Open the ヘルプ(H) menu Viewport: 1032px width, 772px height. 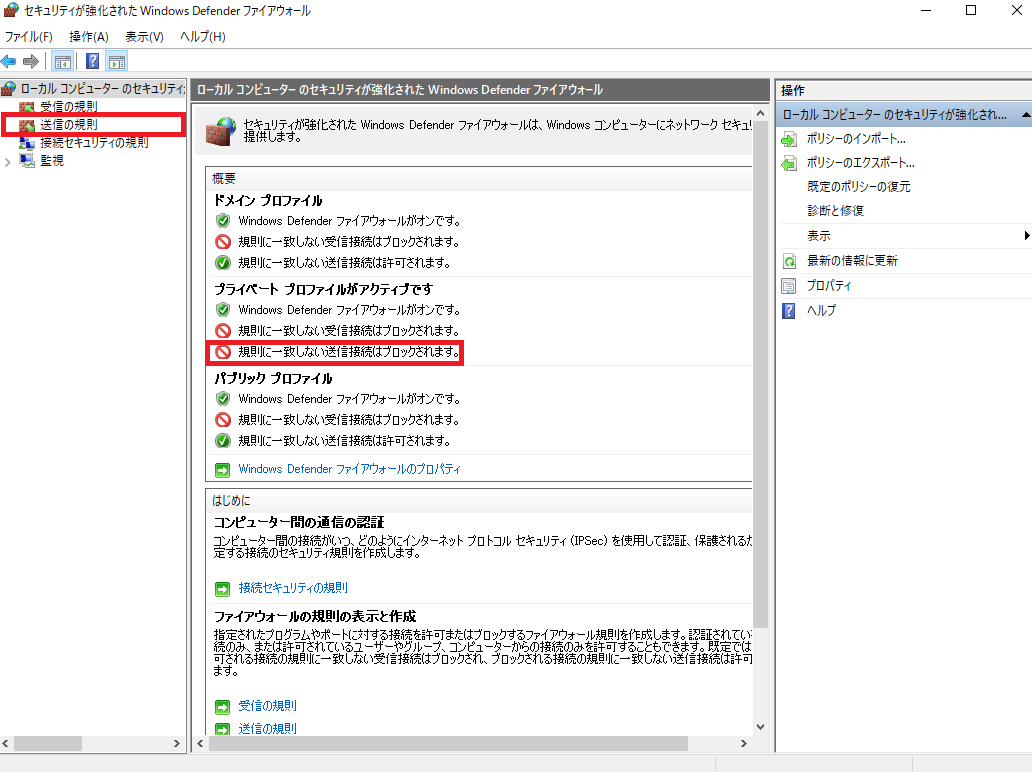(x=203, y=37)
